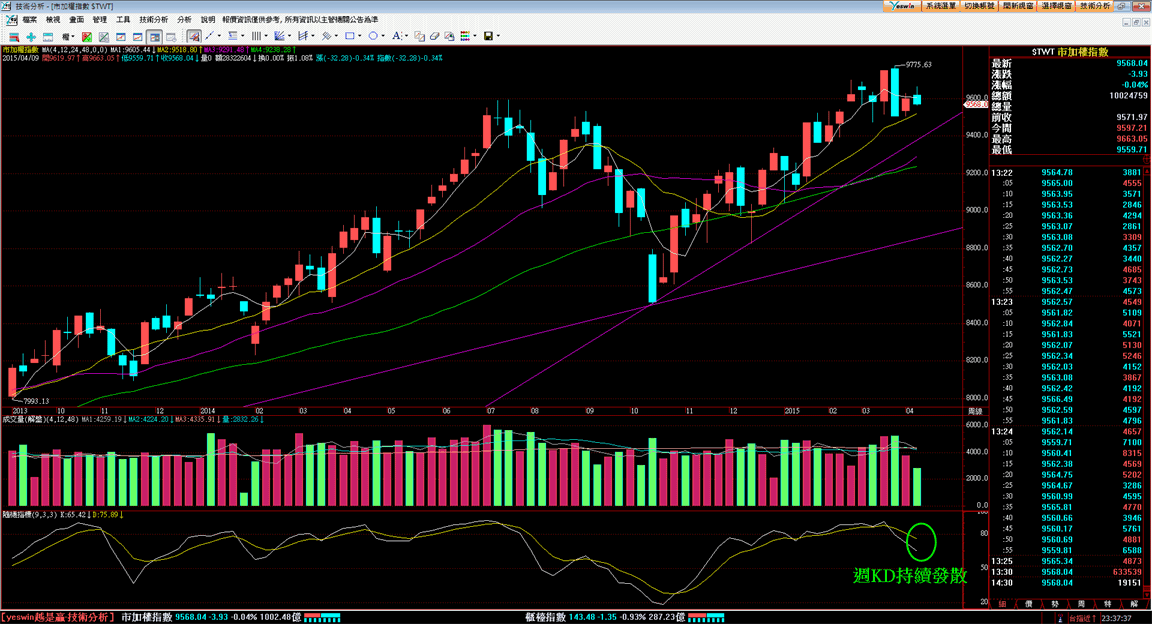
Task: Open the 檢視 menu
Action: pyautogui.click(x=53, y=20)
